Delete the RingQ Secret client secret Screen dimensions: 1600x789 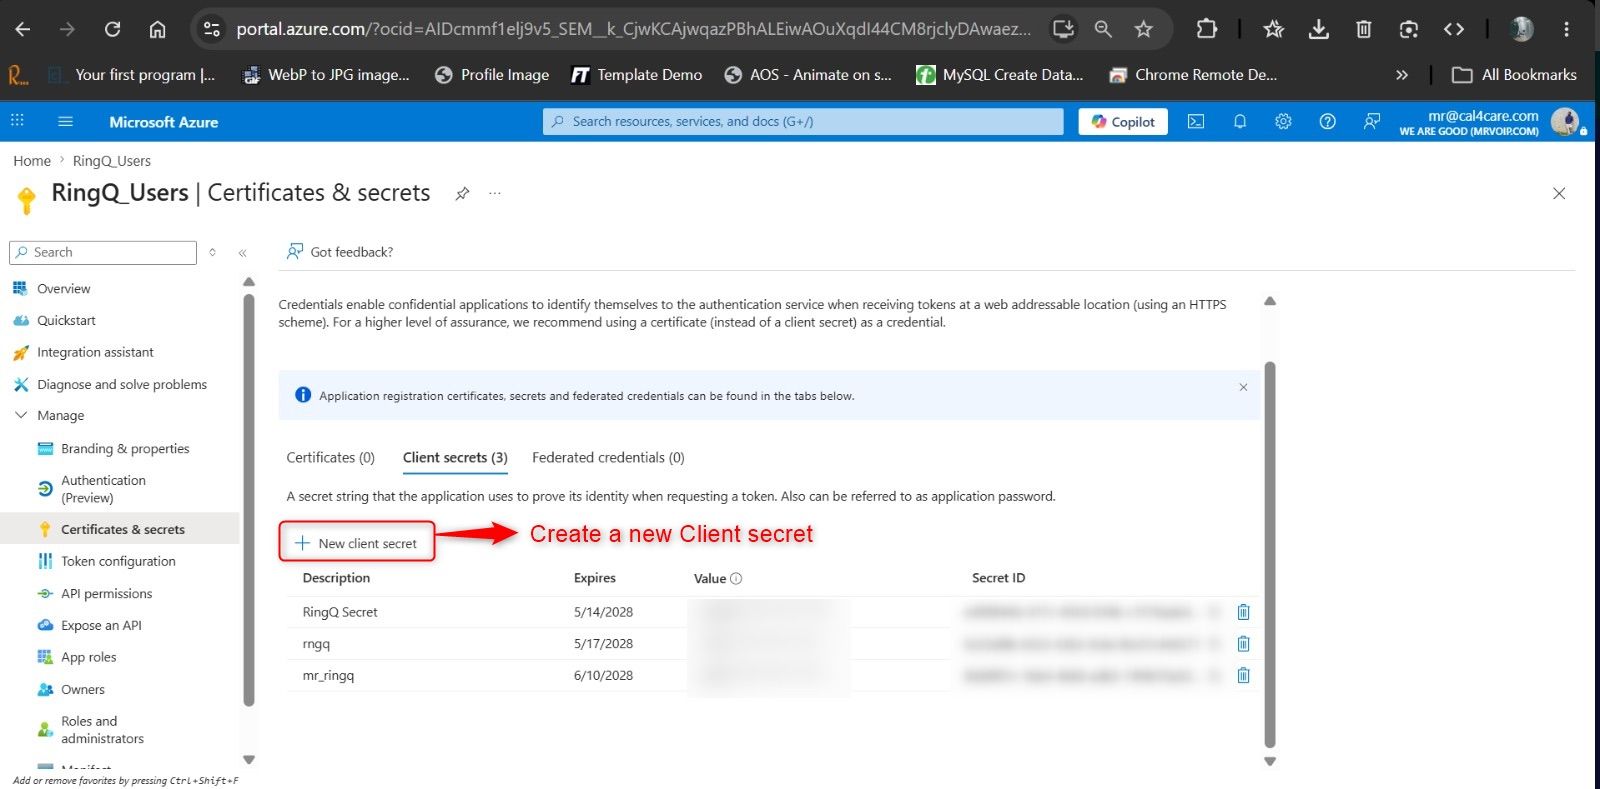[1243, 612]
